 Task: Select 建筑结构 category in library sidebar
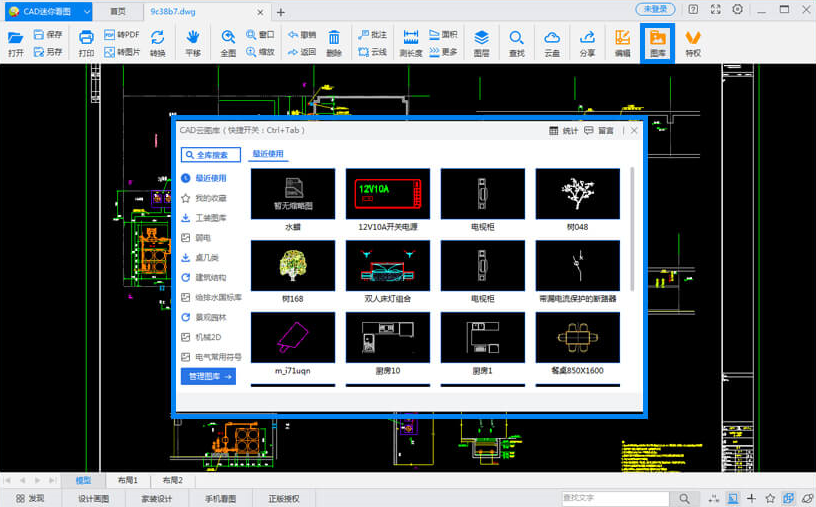tap(210, 277)
